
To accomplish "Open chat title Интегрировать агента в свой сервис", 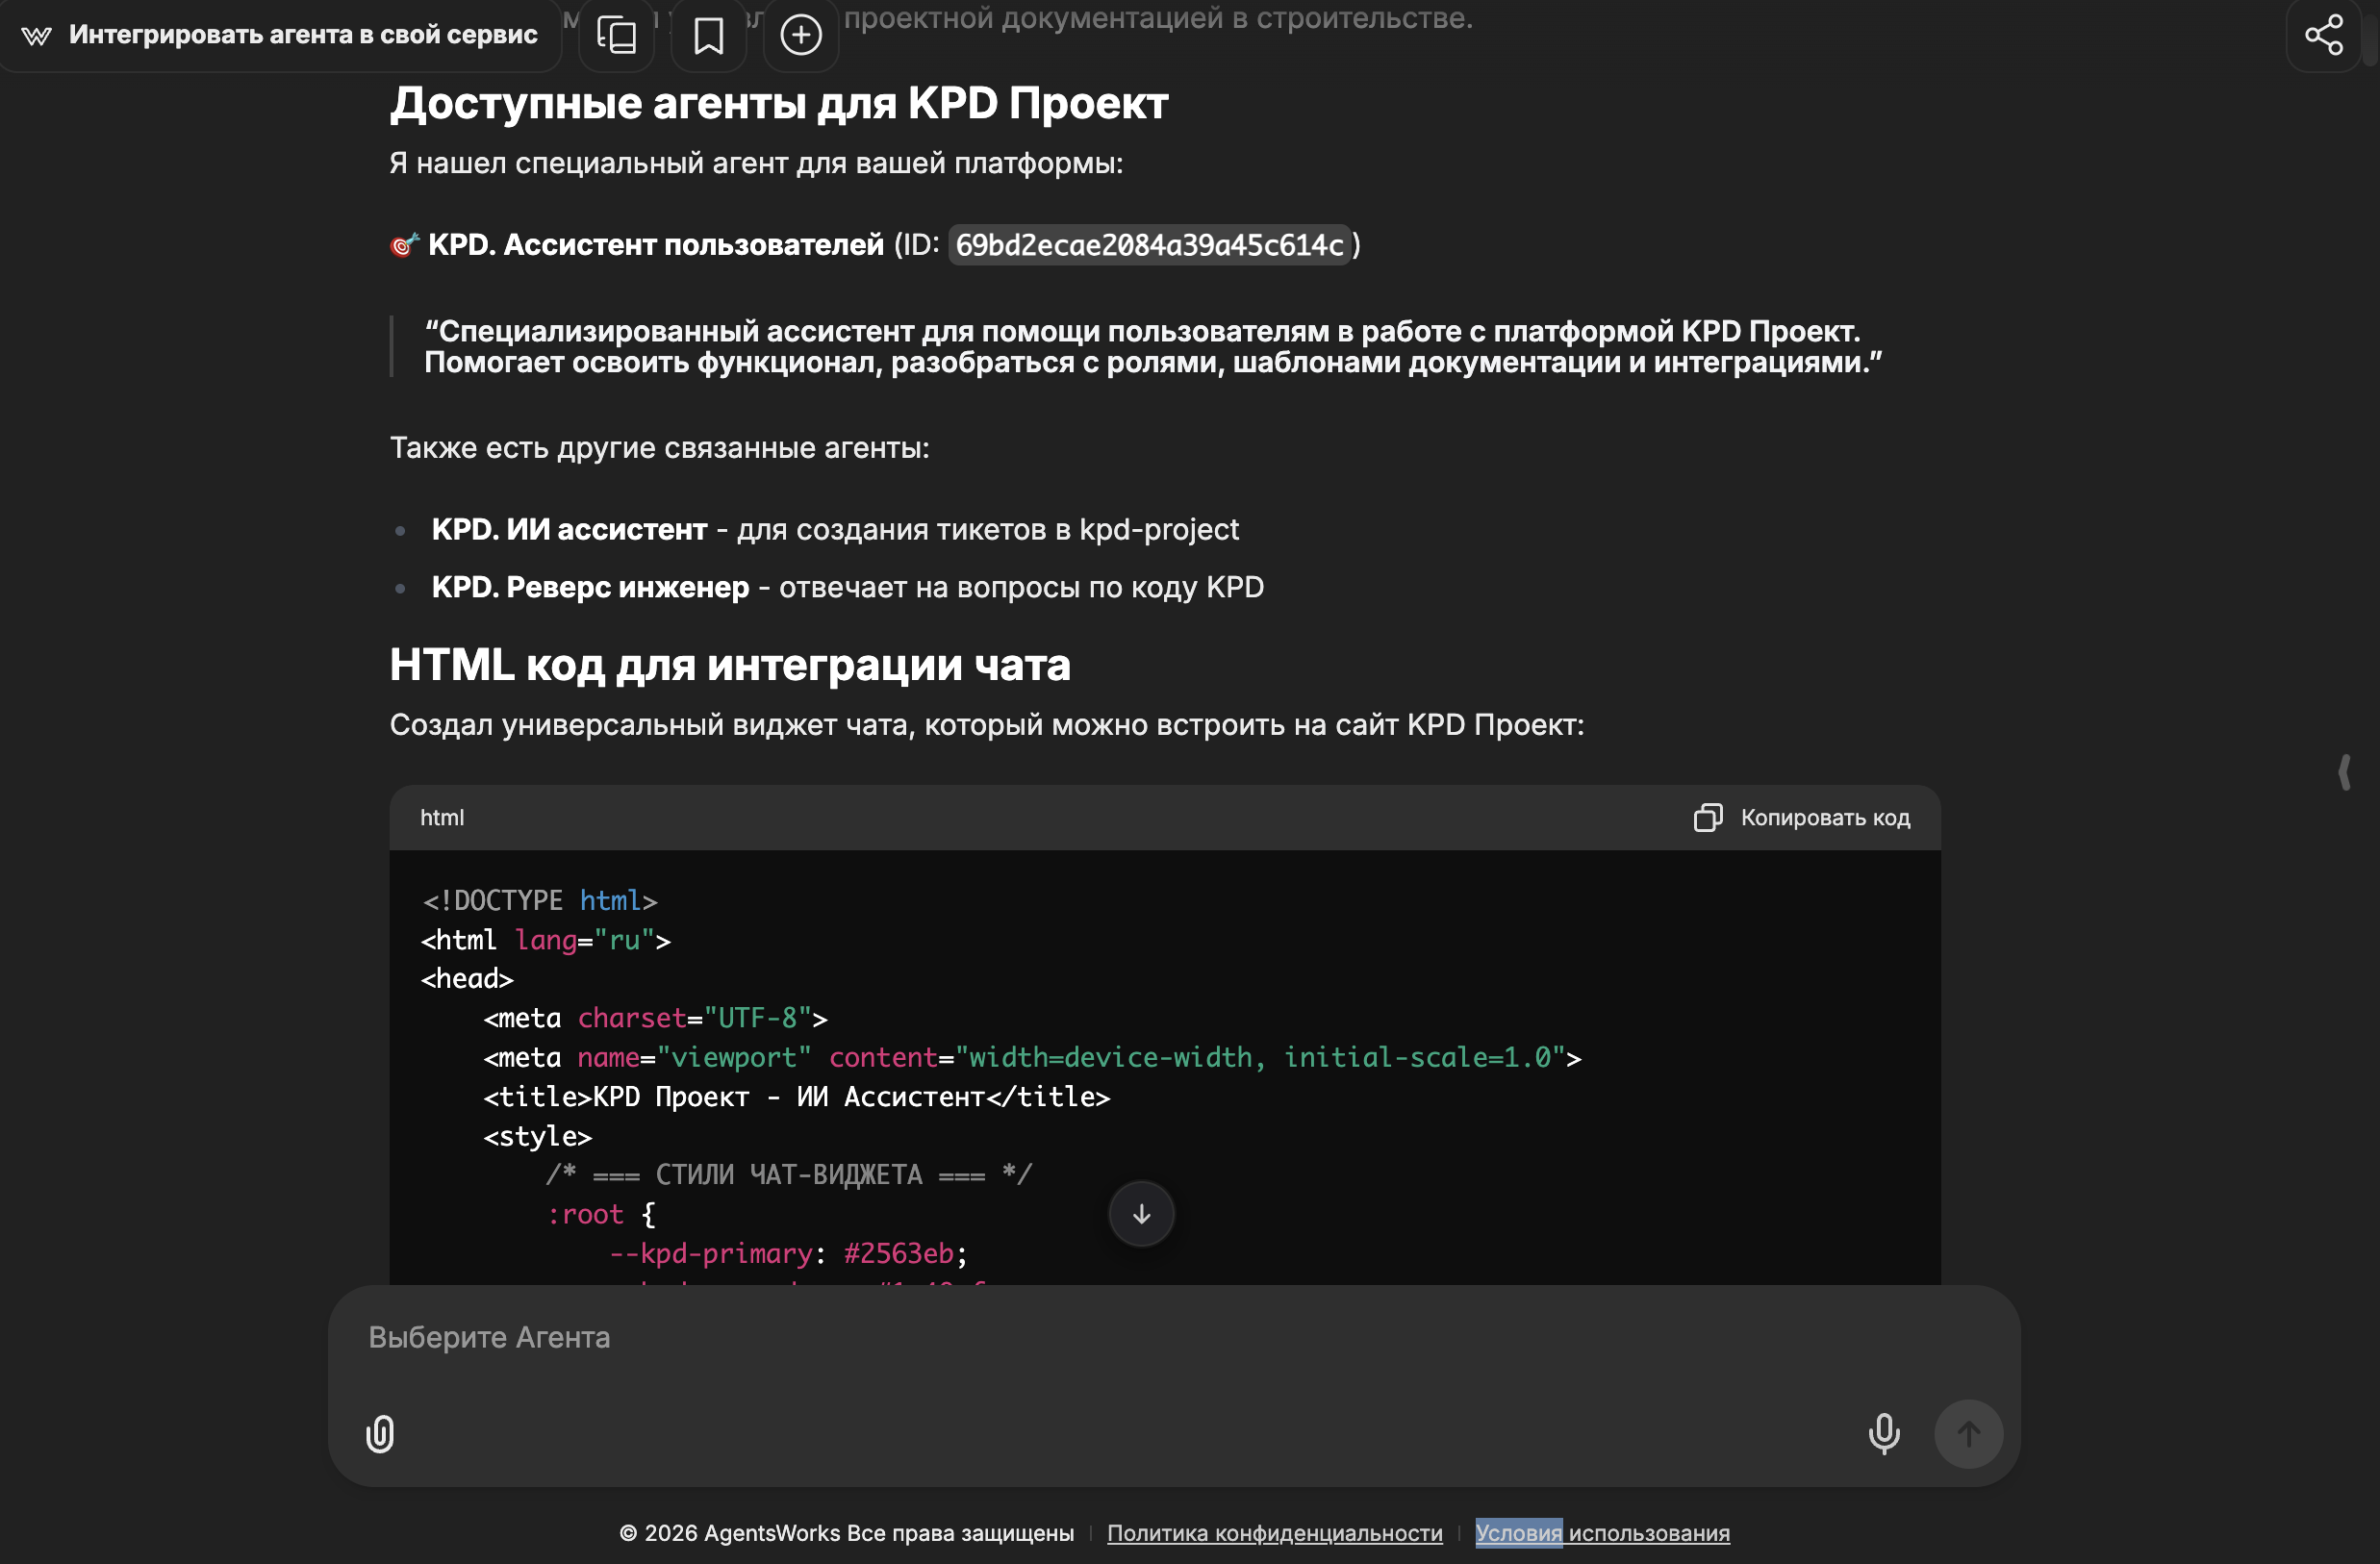I will pyautogui.click(x=303, y=36).
